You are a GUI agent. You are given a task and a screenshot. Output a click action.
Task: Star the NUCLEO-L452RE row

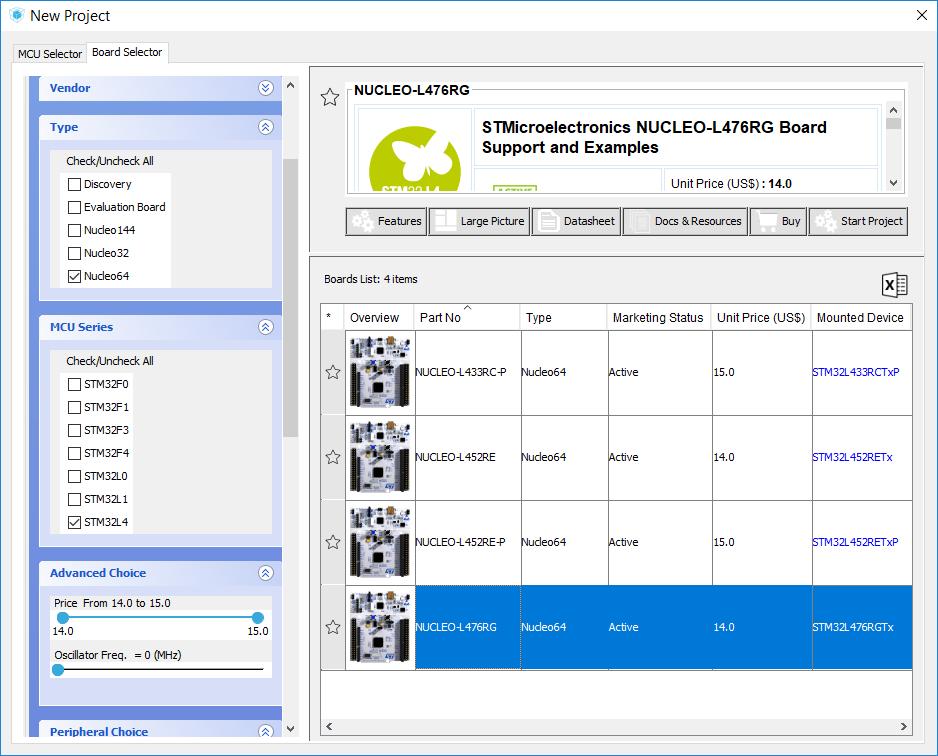point(333,457)
